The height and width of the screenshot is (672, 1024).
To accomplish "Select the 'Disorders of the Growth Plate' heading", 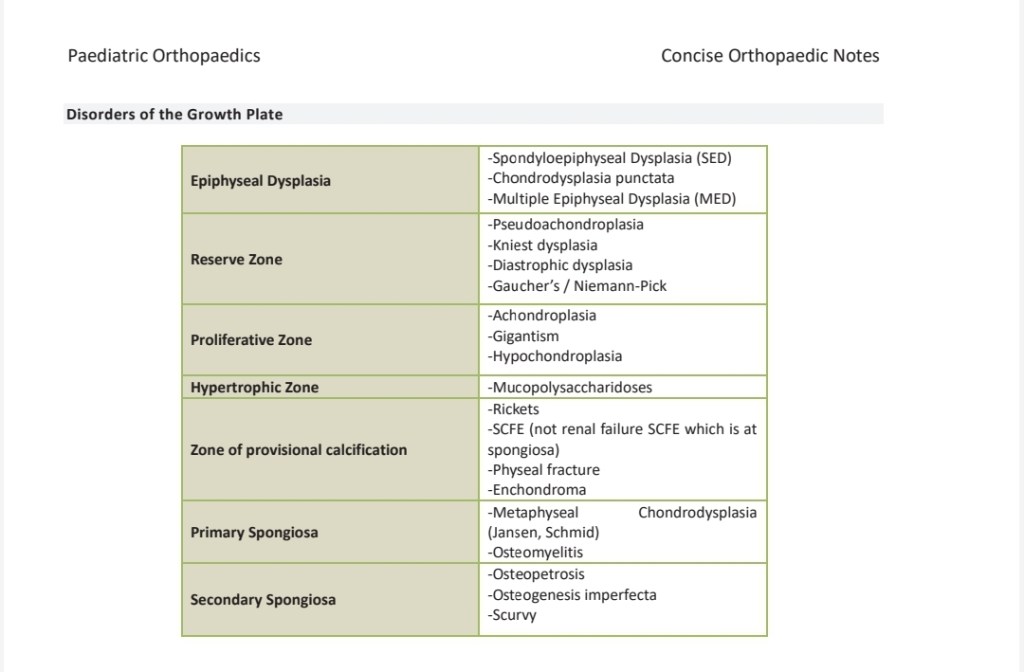I will [x=174, y=114].
